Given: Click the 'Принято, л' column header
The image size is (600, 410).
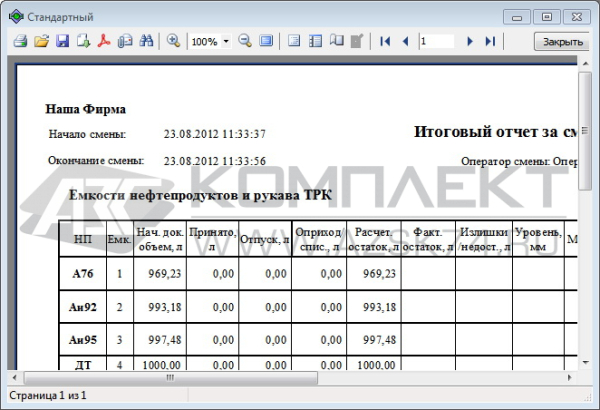Looking at the screenshot, I should click(212, 239).
